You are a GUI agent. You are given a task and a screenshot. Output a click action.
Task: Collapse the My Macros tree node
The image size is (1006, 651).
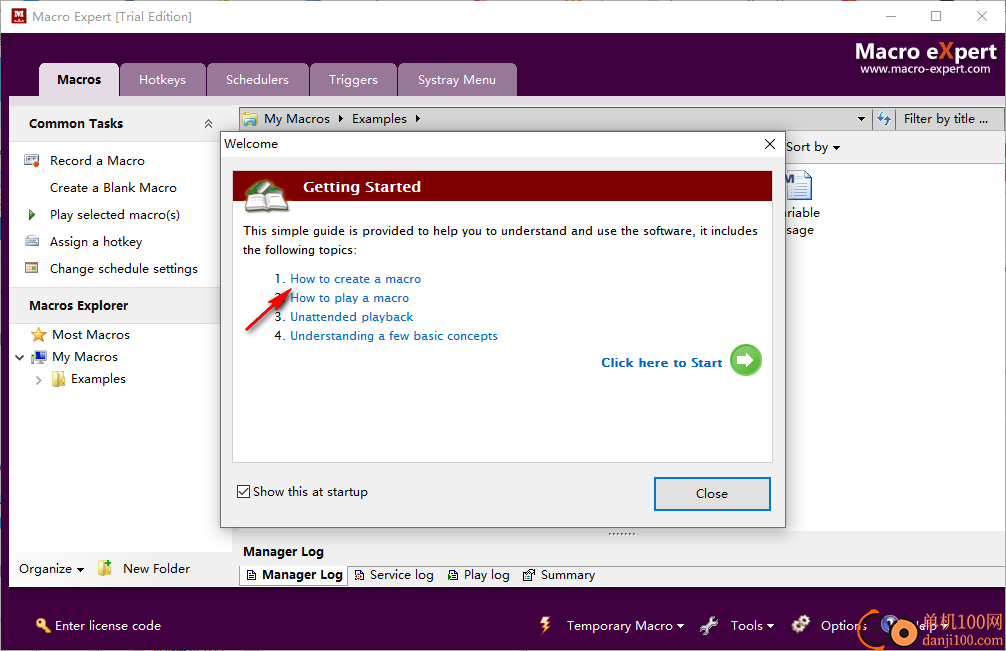coord(20,357)
